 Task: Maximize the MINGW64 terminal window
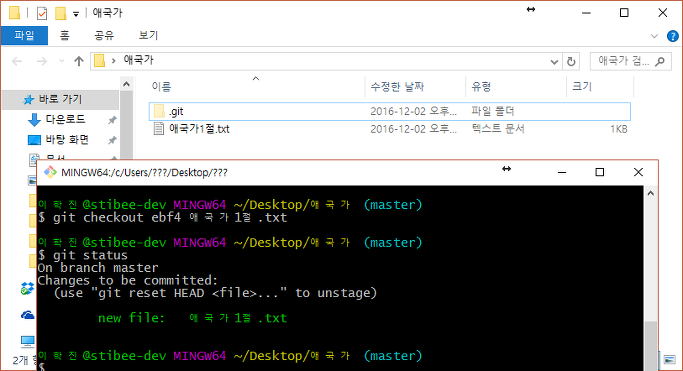pos(600,172)
